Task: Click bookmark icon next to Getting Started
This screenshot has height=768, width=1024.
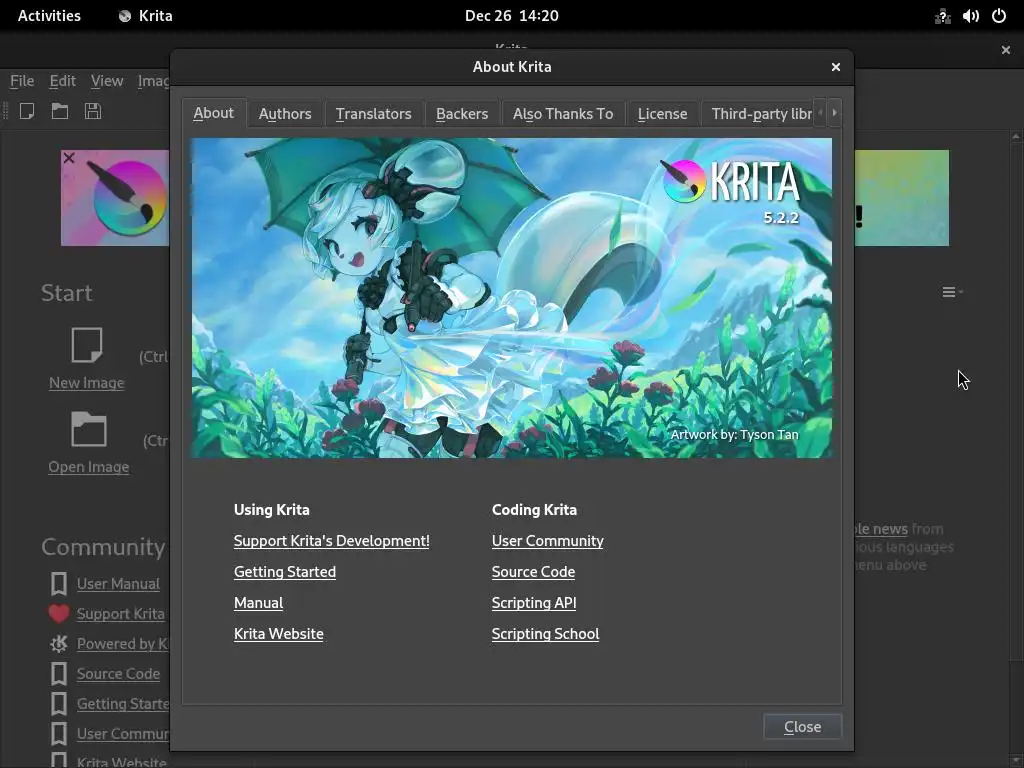Action: pos(59,704)
